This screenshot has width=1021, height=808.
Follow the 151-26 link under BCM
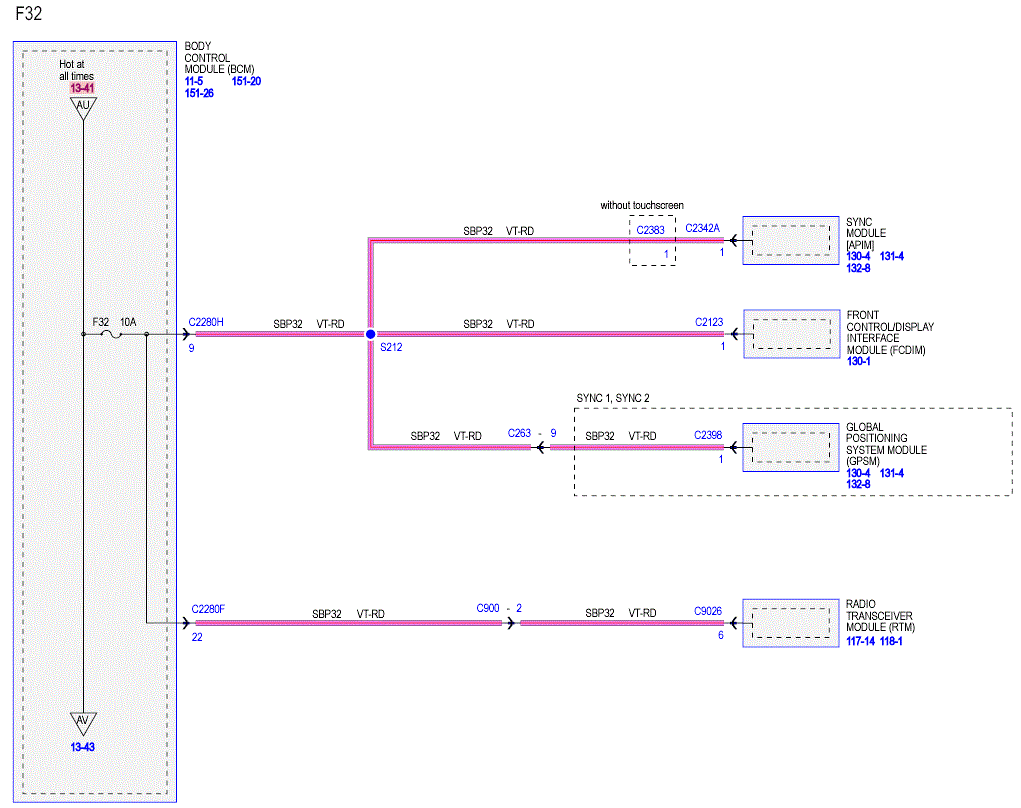point(199,93)
